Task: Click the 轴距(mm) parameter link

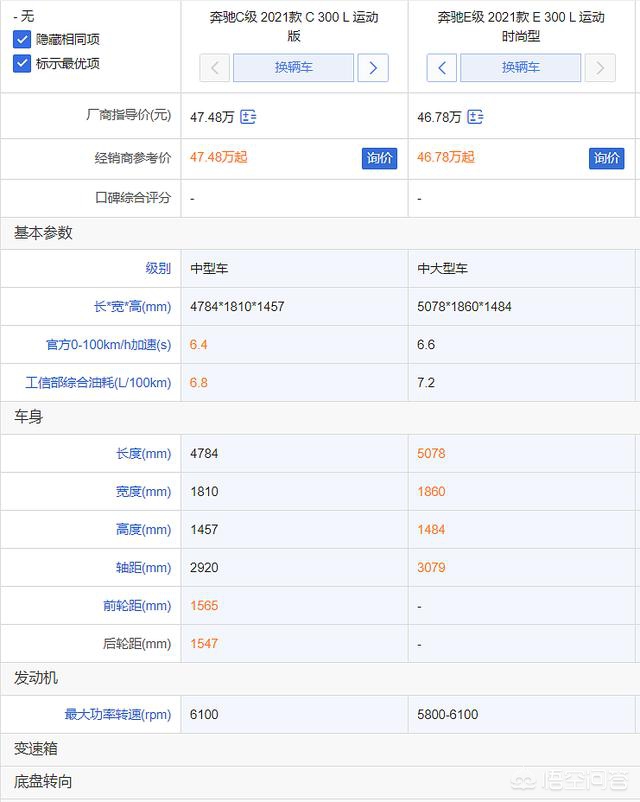Action: point(143,568)
